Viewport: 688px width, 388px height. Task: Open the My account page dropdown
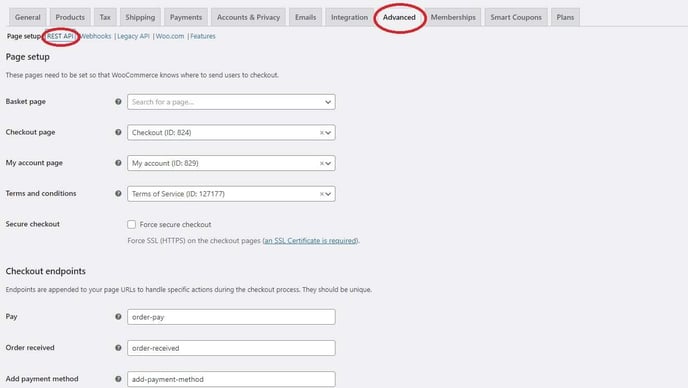click(231, 163)
